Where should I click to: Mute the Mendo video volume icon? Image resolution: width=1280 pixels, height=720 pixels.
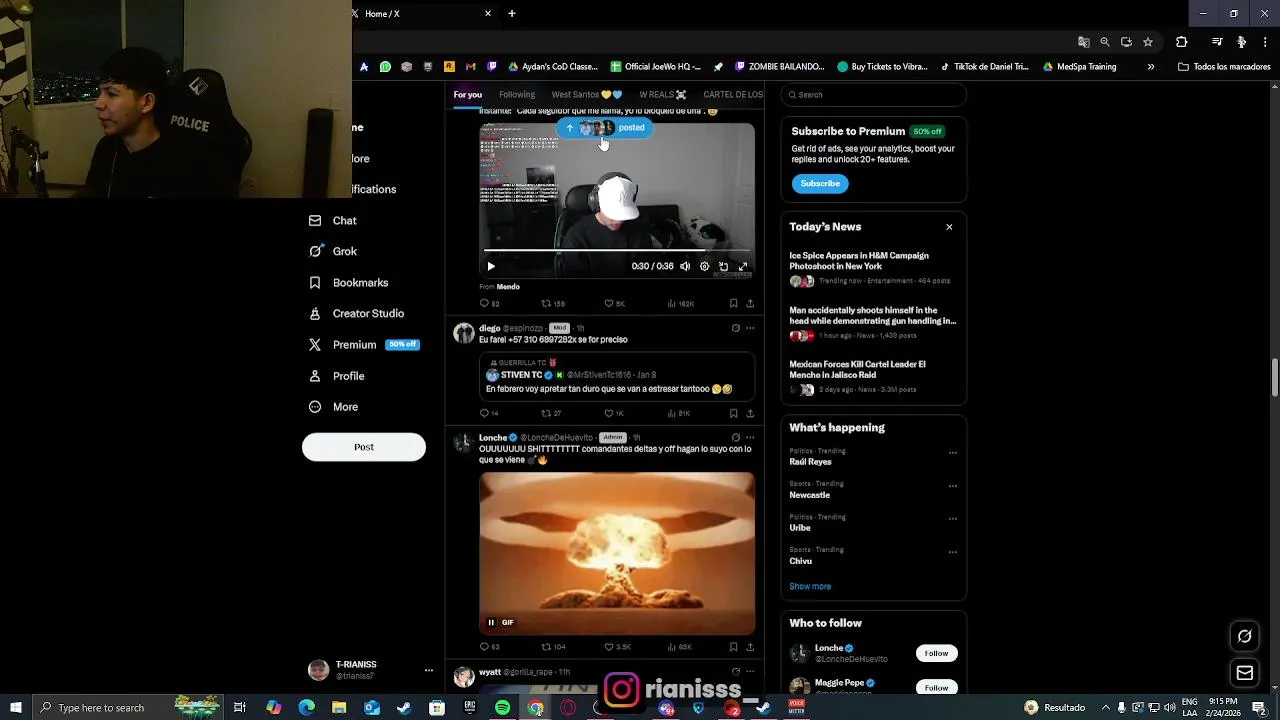click(x=685, y=266)
